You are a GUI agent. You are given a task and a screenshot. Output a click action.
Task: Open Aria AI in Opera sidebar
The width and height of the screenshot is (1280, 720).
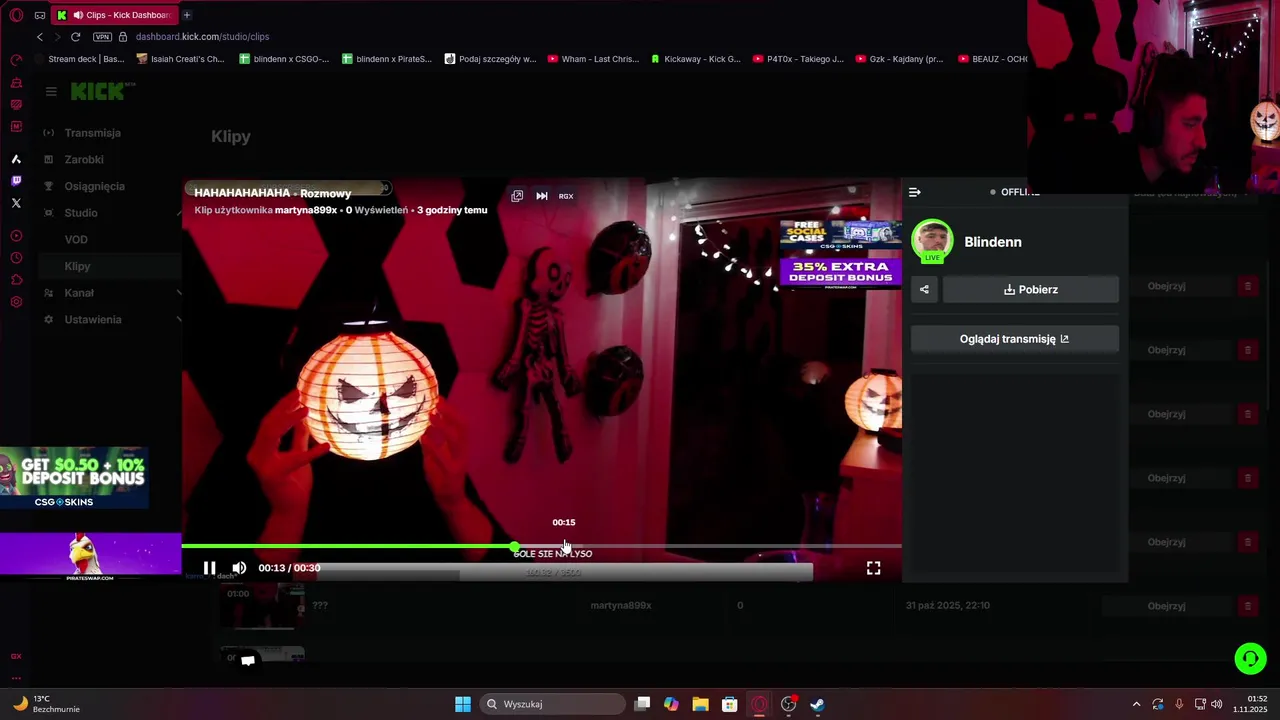tap(16, 159)
